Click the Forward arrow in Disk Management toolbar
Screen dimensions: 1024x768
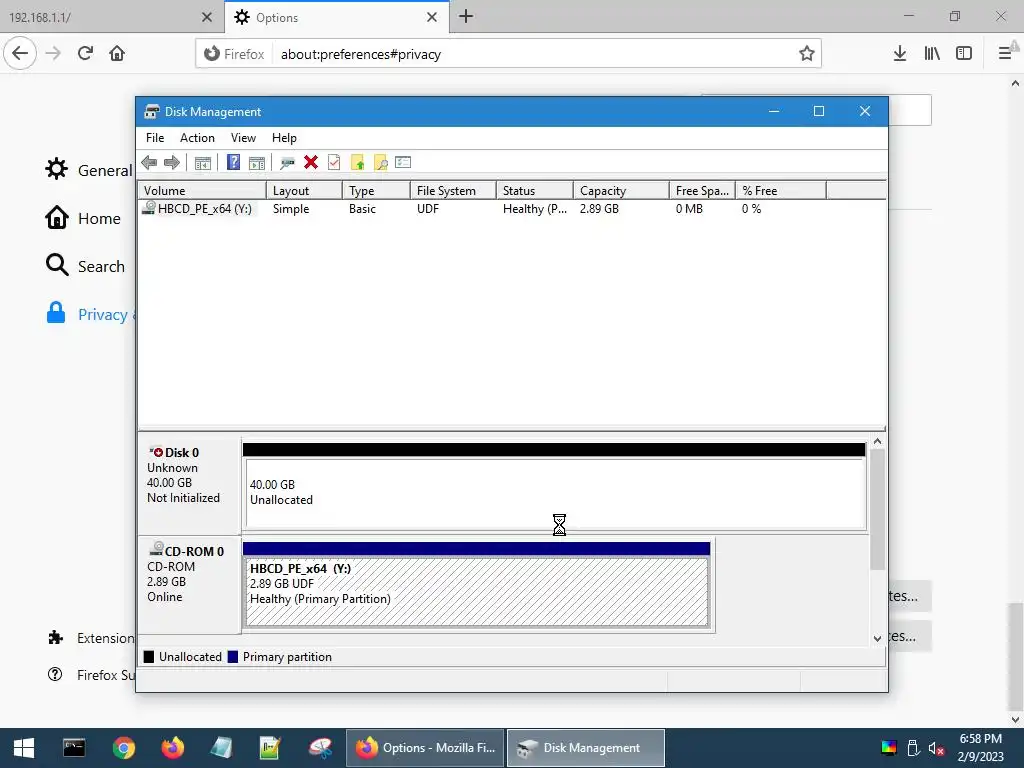point(172,163)
